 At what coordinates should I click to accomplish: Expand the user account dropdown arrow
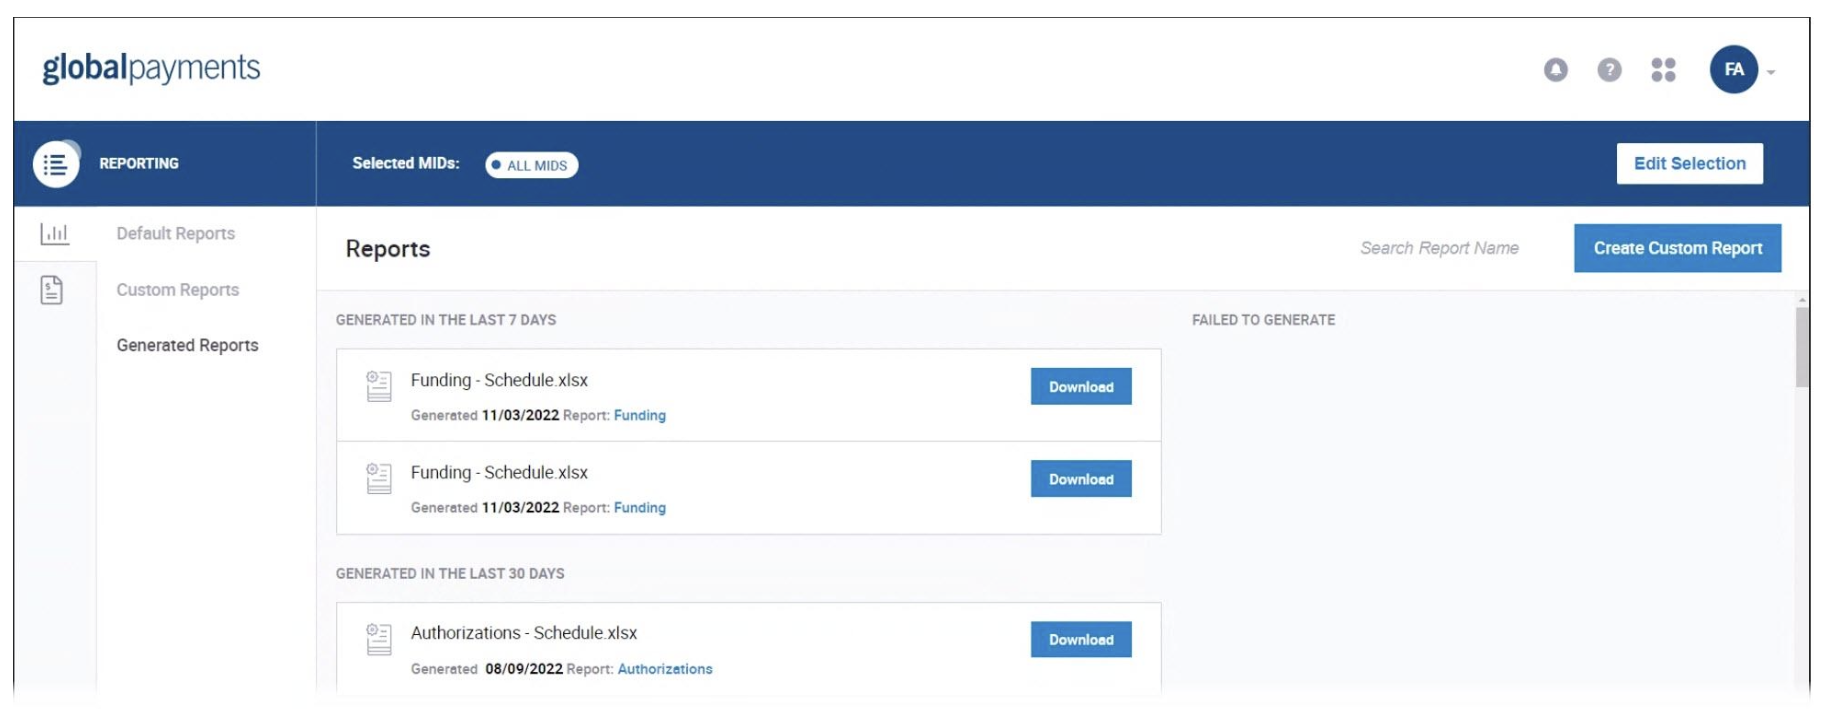point(1771,72)
